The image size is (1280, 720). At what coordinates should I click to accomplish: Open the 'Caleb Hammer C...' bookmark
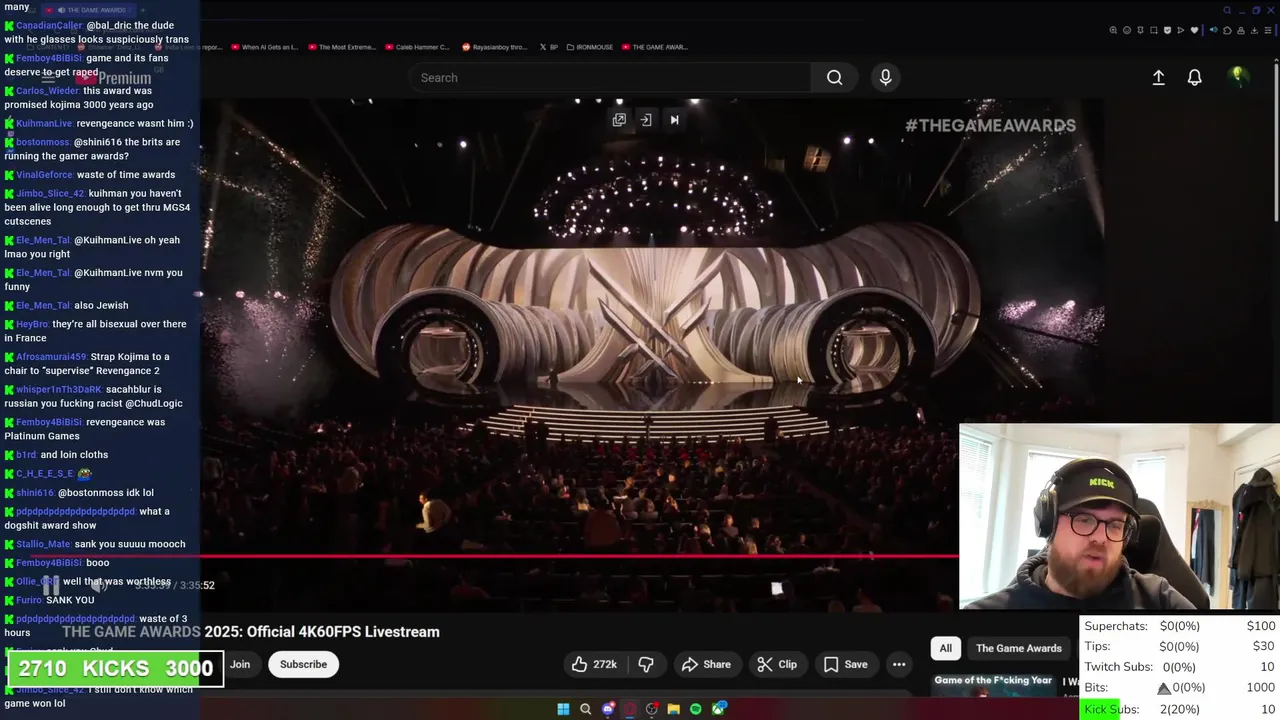(417, 47)
